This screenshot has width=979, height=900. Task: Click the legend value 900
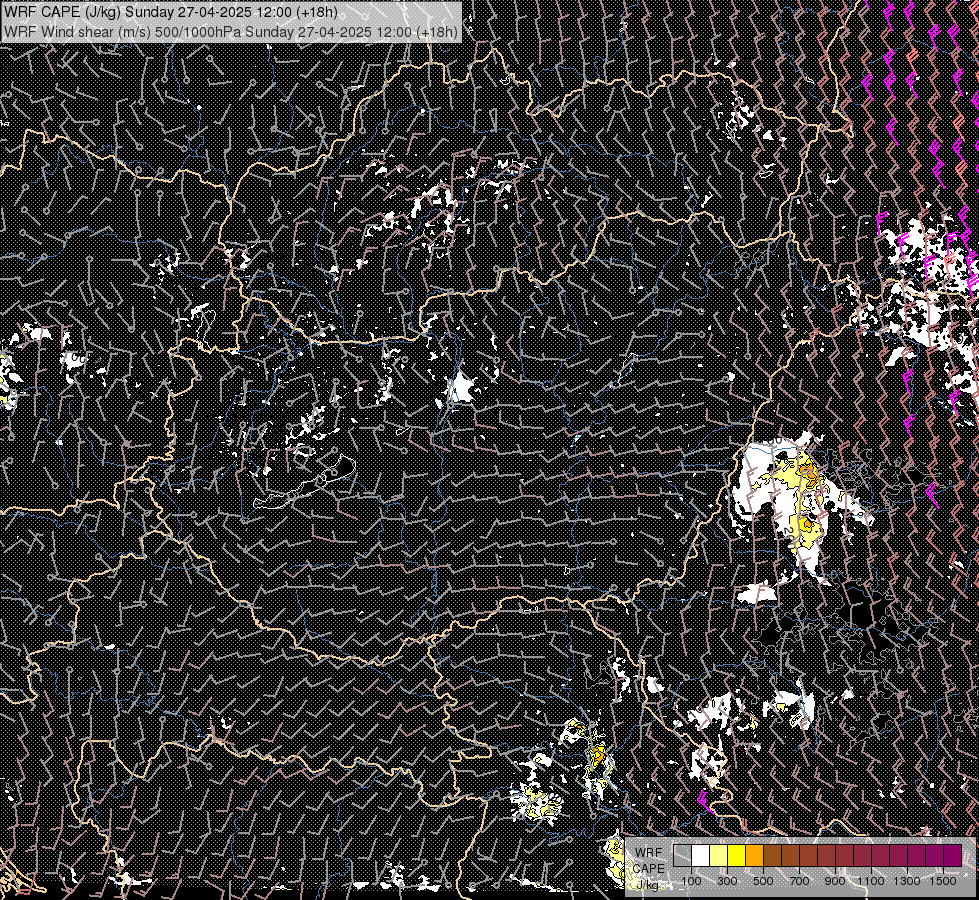tap(835, 881)
